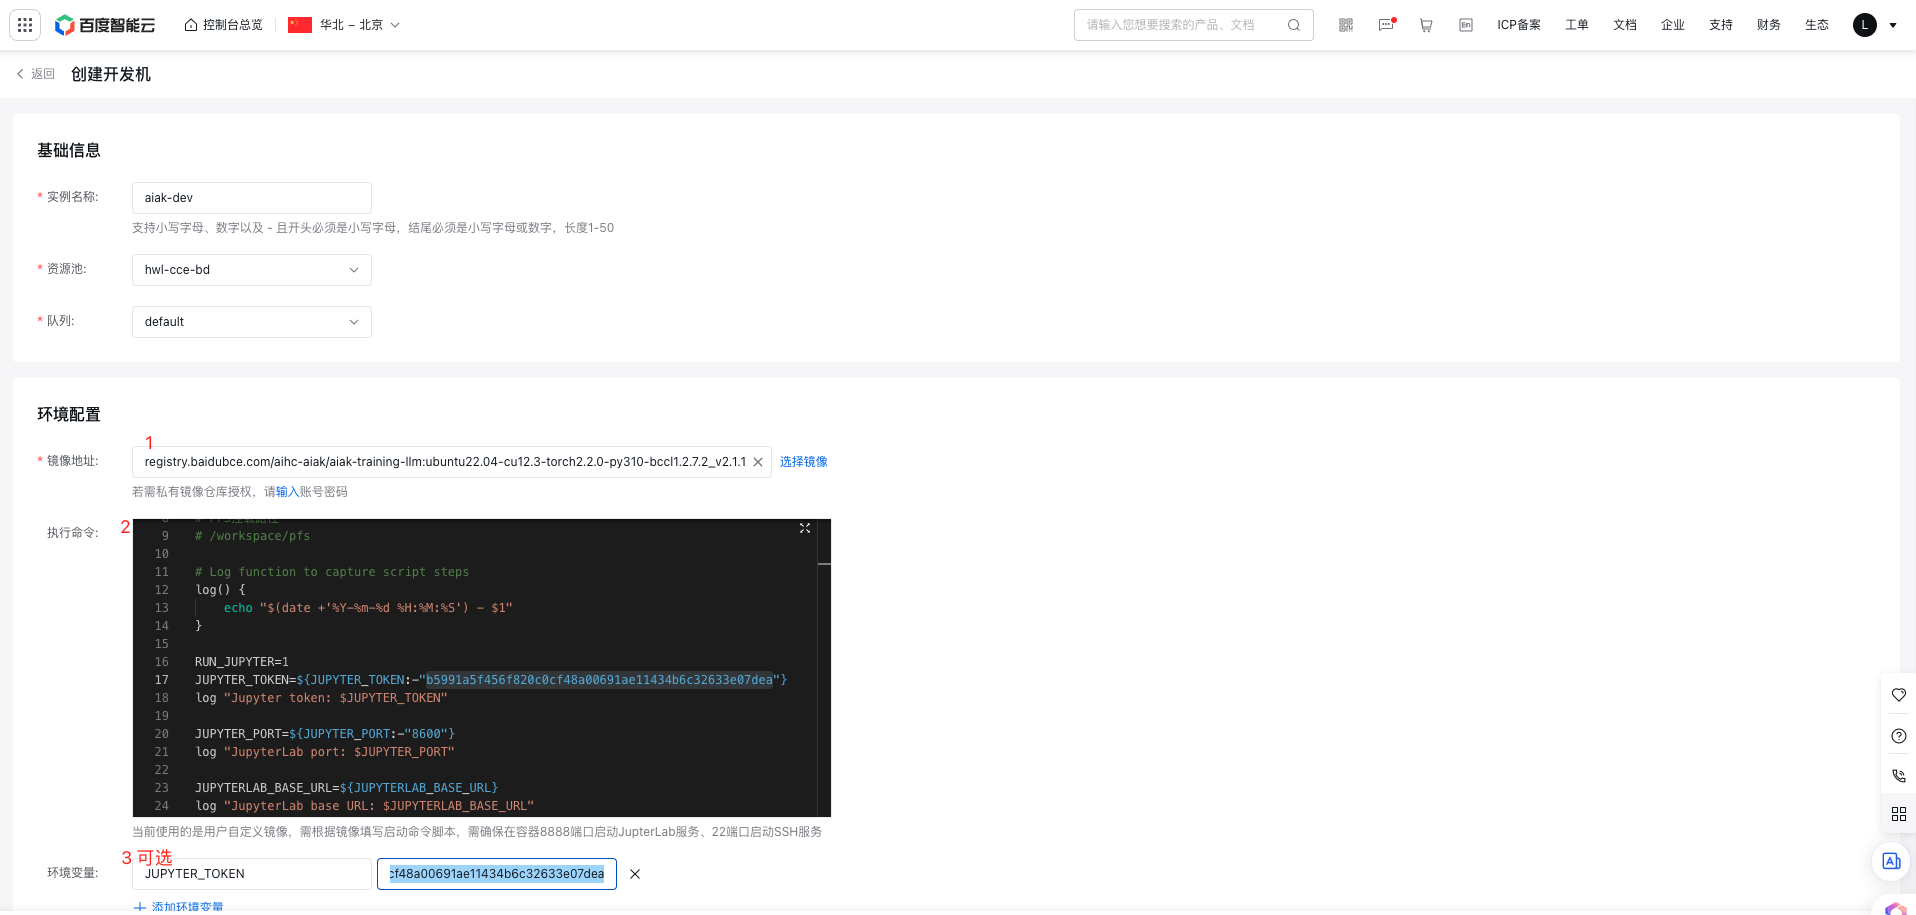Open 工单 menu item
Screen dimensions: 1916x915
[x=1577, y=25]
